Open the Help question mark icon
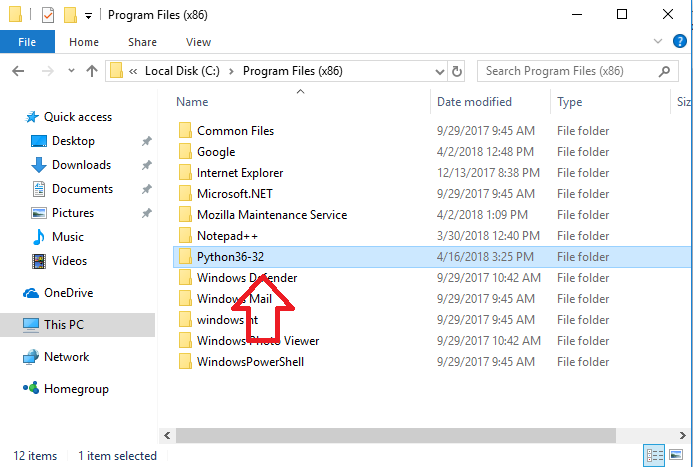This screenshot has height=467, width=693. point(679,42)
